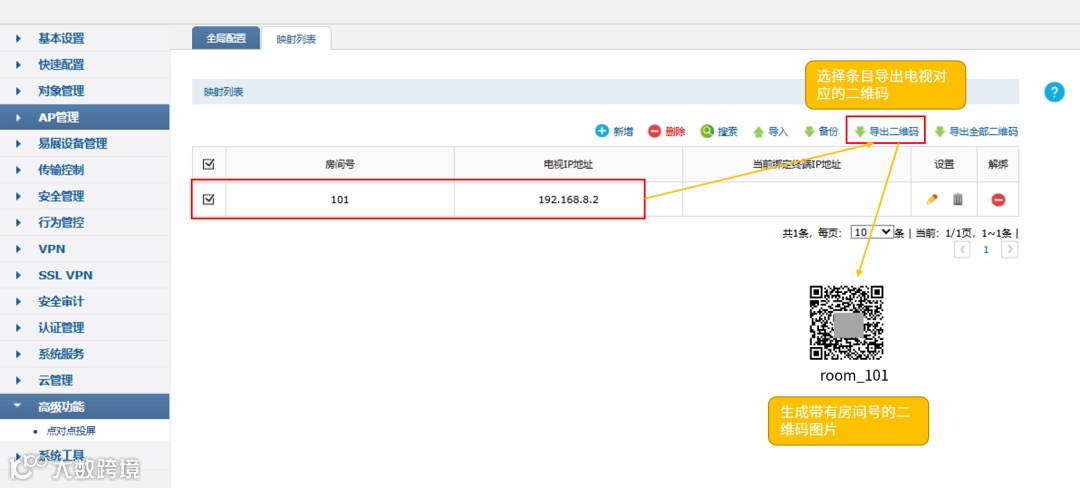
Task: Expand 安全审计 menu
Action: pos(85,301)
